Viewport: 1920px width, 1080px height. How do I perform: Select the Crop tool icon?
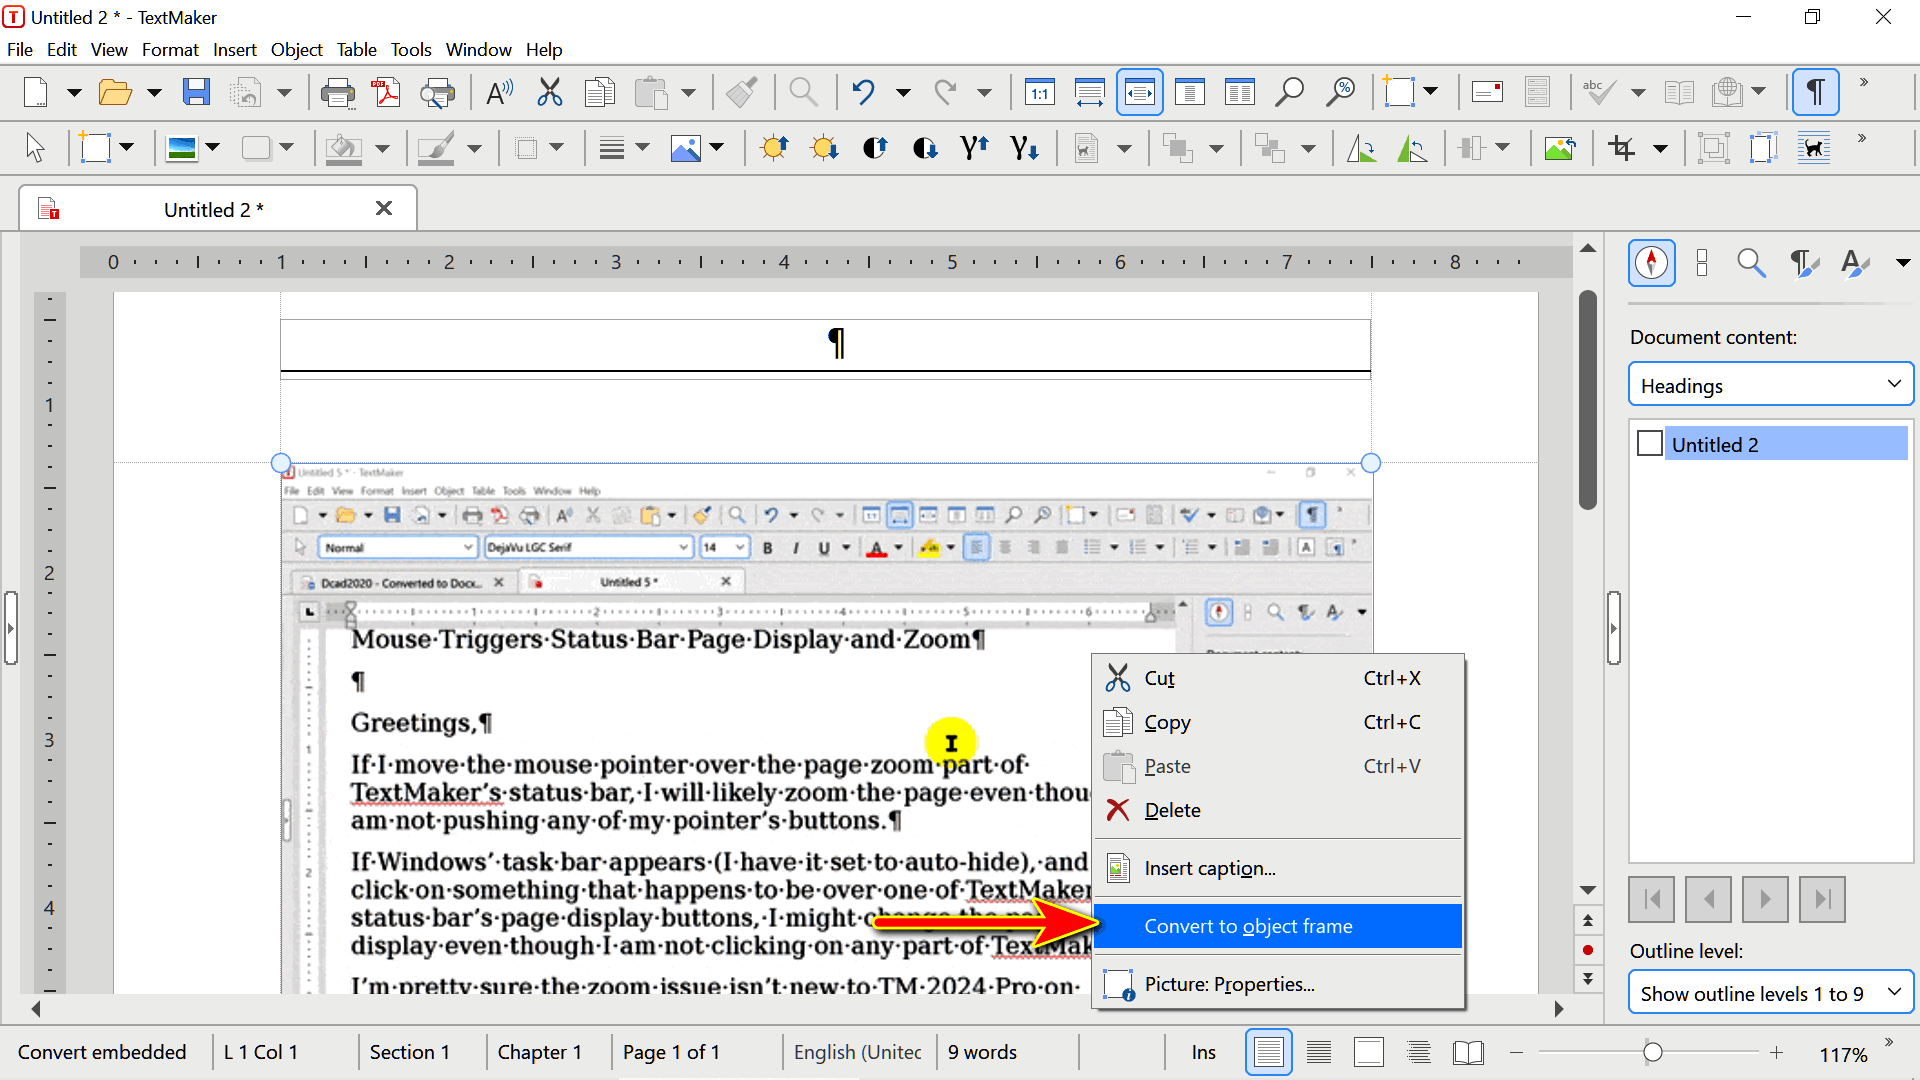(x=1622, y=149)
